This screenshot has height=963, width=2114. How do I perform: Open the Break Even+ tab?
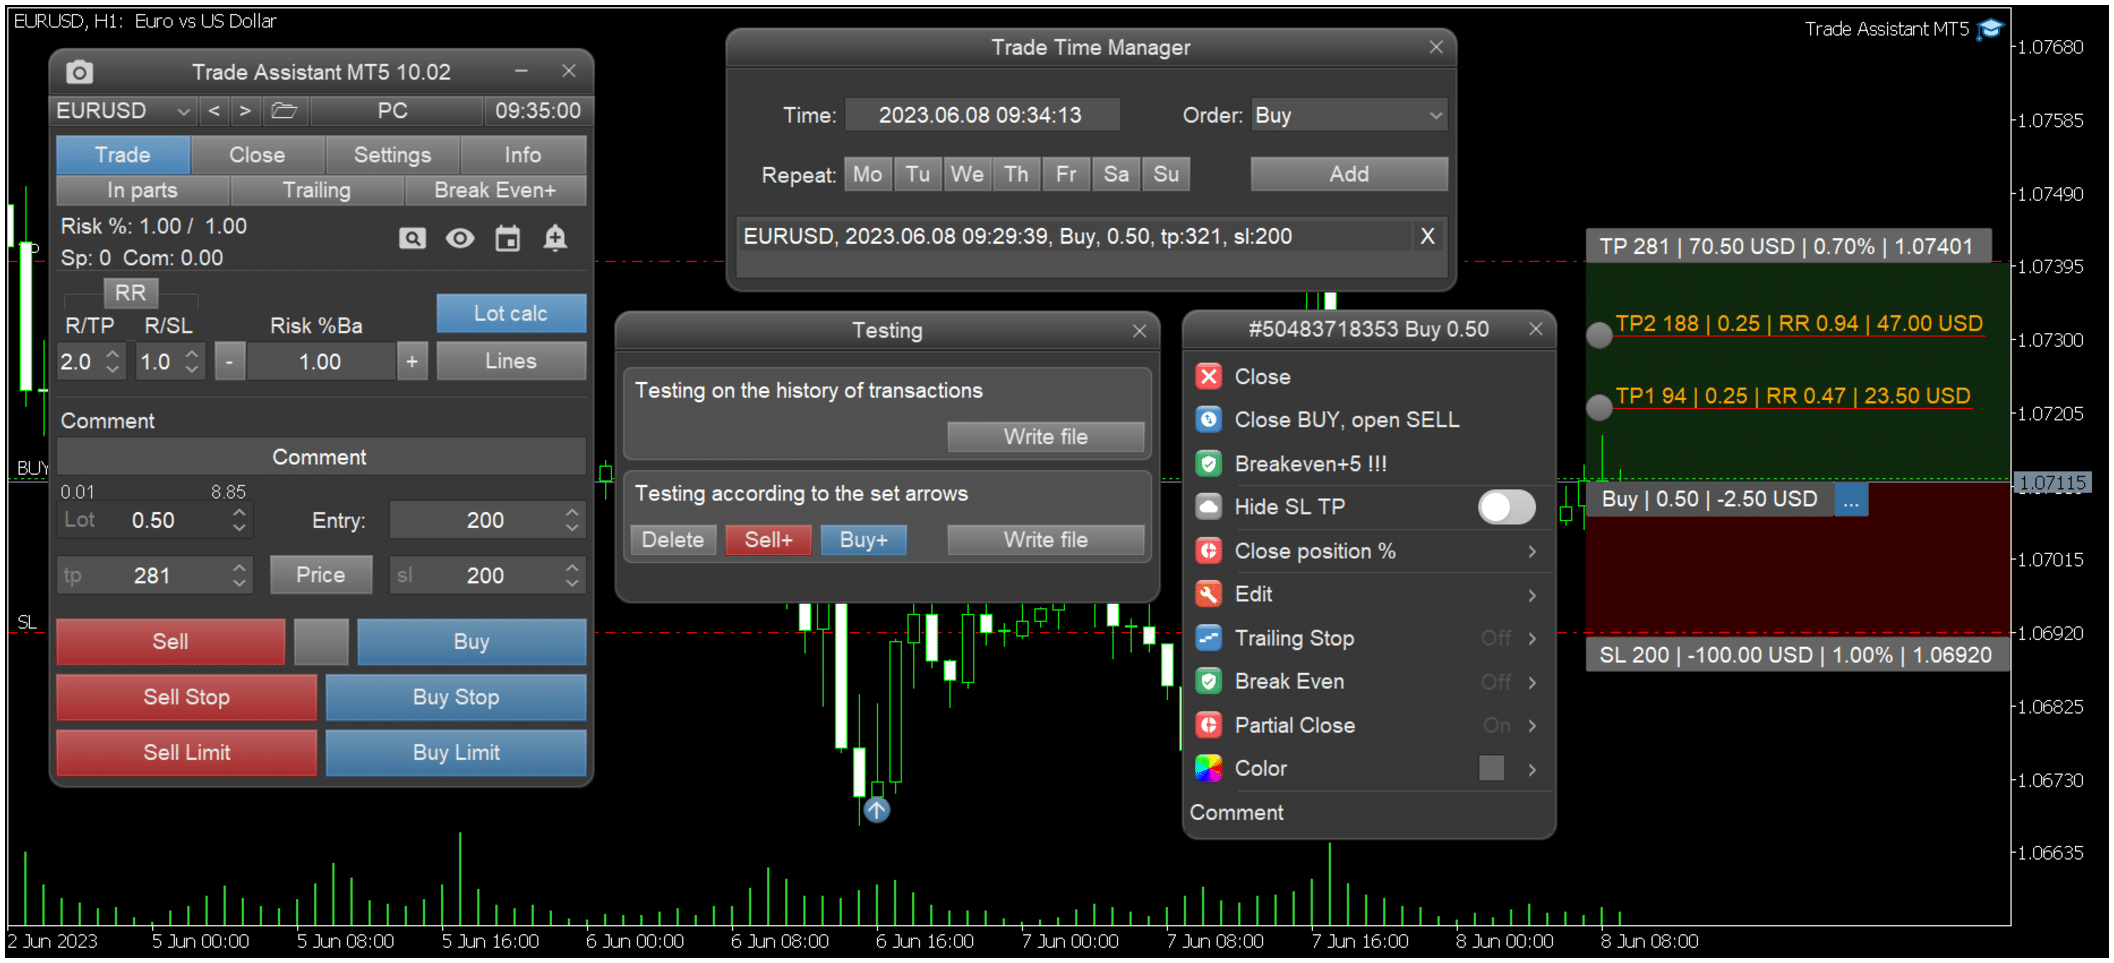pyautogui.click(x=495, y=190)
